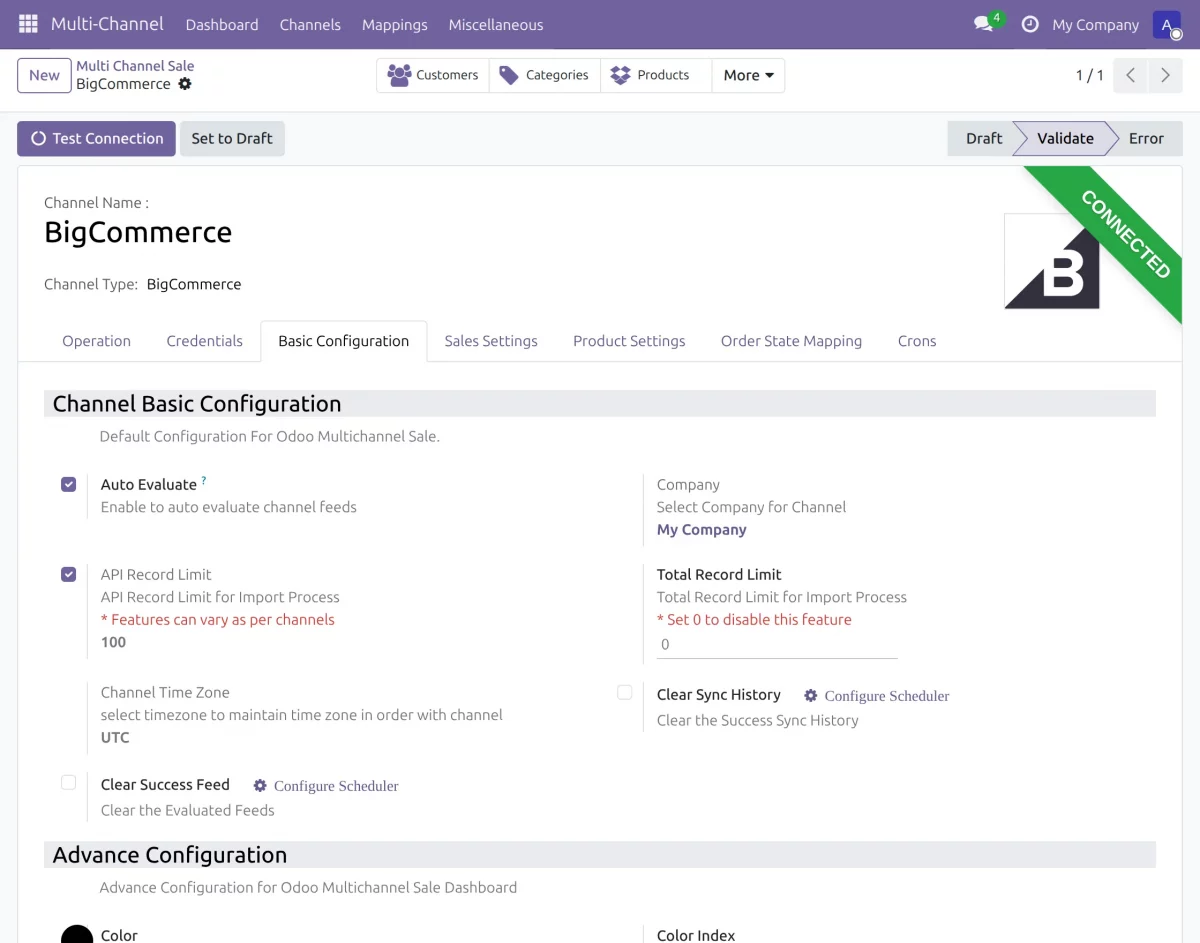Click the Test Connection button
Viewport: 1200px width, 943px height.
click(x=96, y=139)
